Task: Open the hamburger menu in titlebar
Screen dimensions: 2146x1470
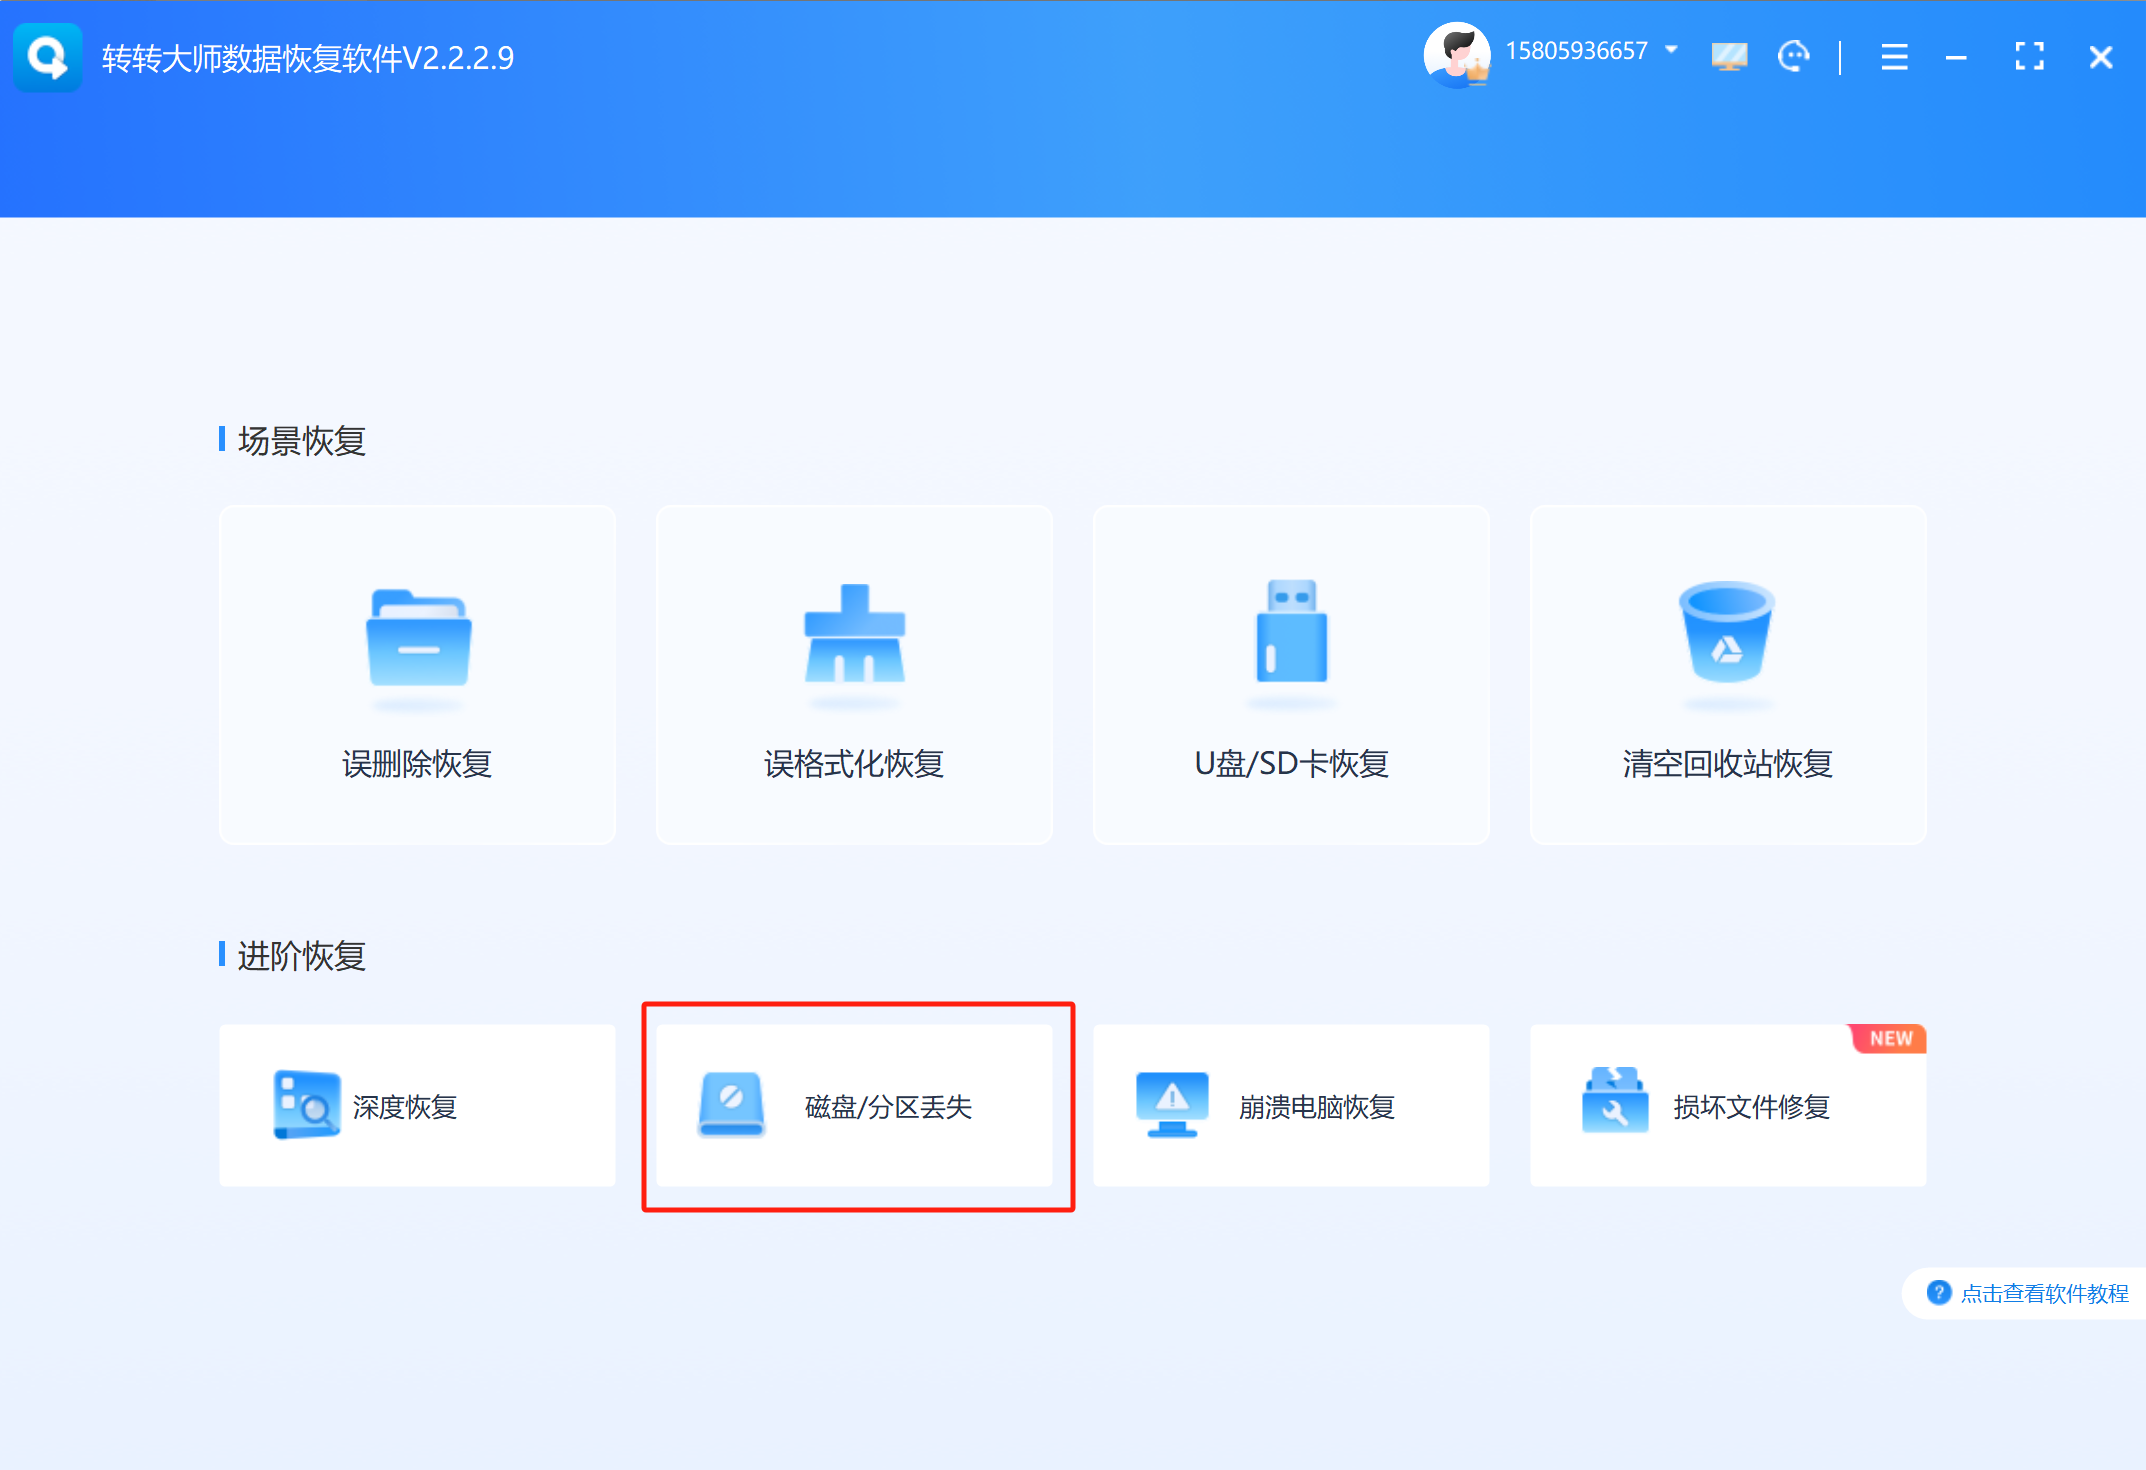Action: coord(1893,57)
